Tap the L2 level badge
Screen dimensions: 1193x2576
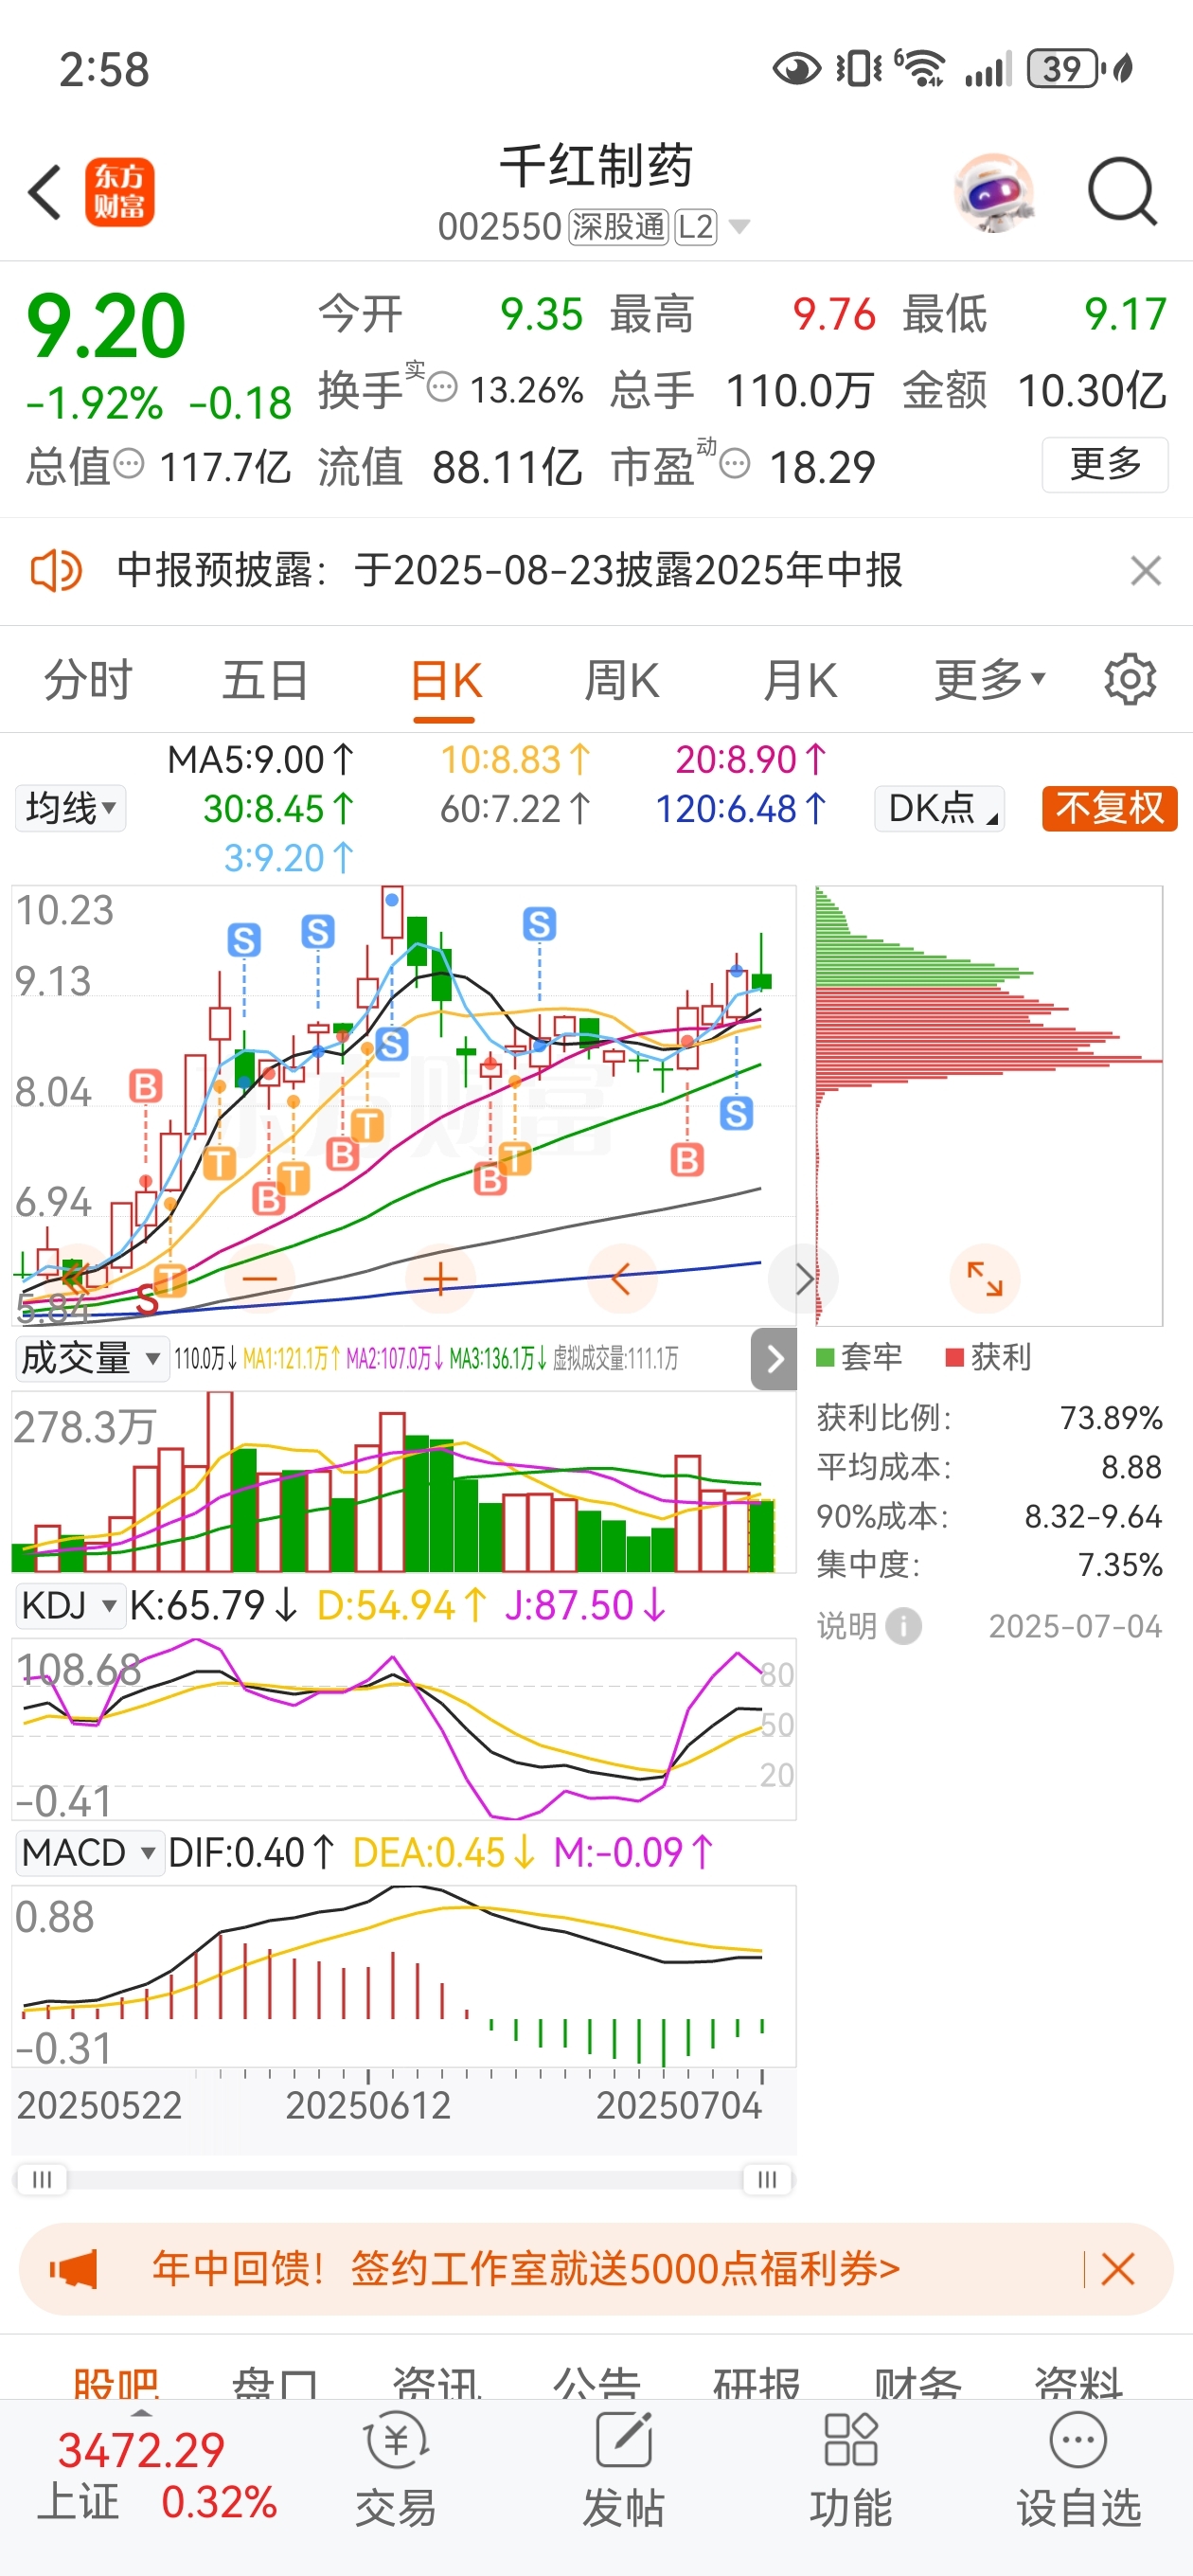(696, 227)
